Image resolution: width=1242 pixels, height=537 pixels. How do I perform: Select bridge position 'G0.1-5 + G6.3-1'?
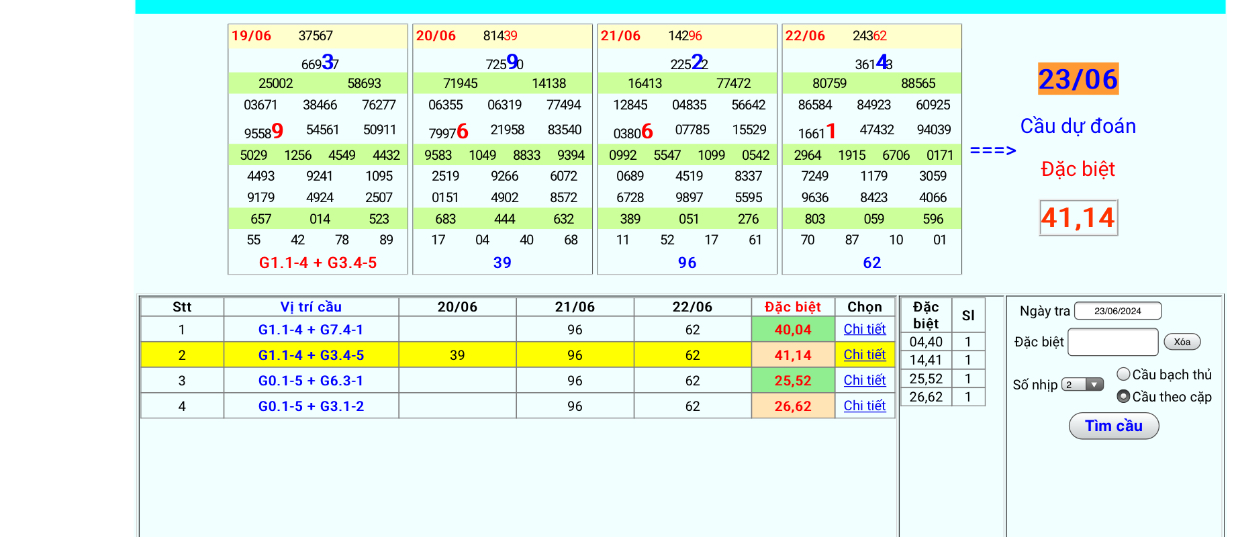[311, 381]
